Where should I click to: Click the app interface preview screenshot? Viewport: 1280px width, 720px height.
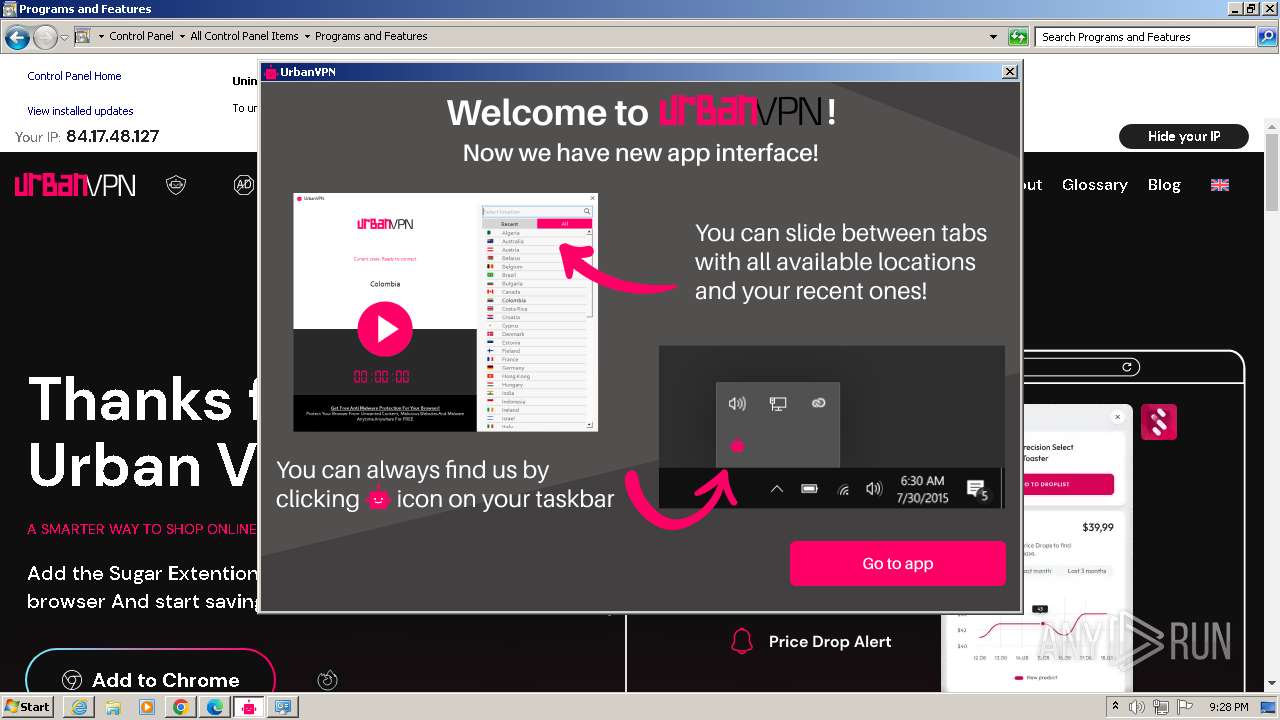click(x=445, y=312)
